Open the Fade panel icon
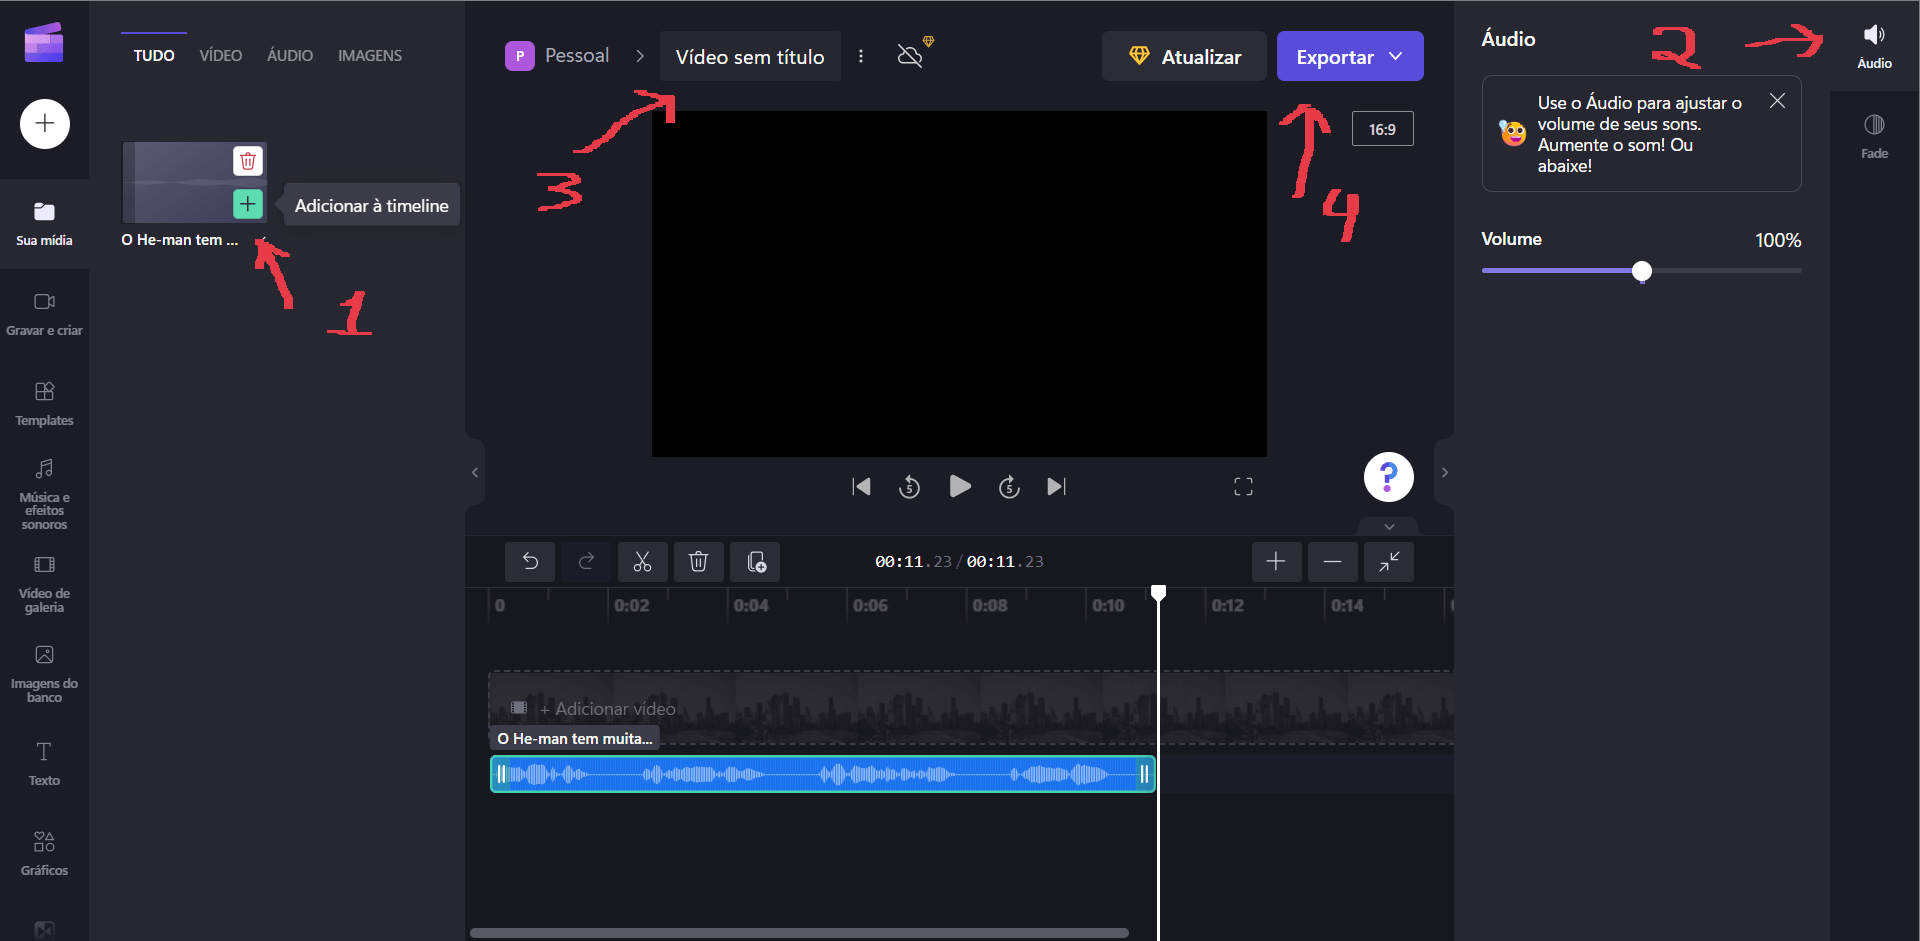 1874,135
